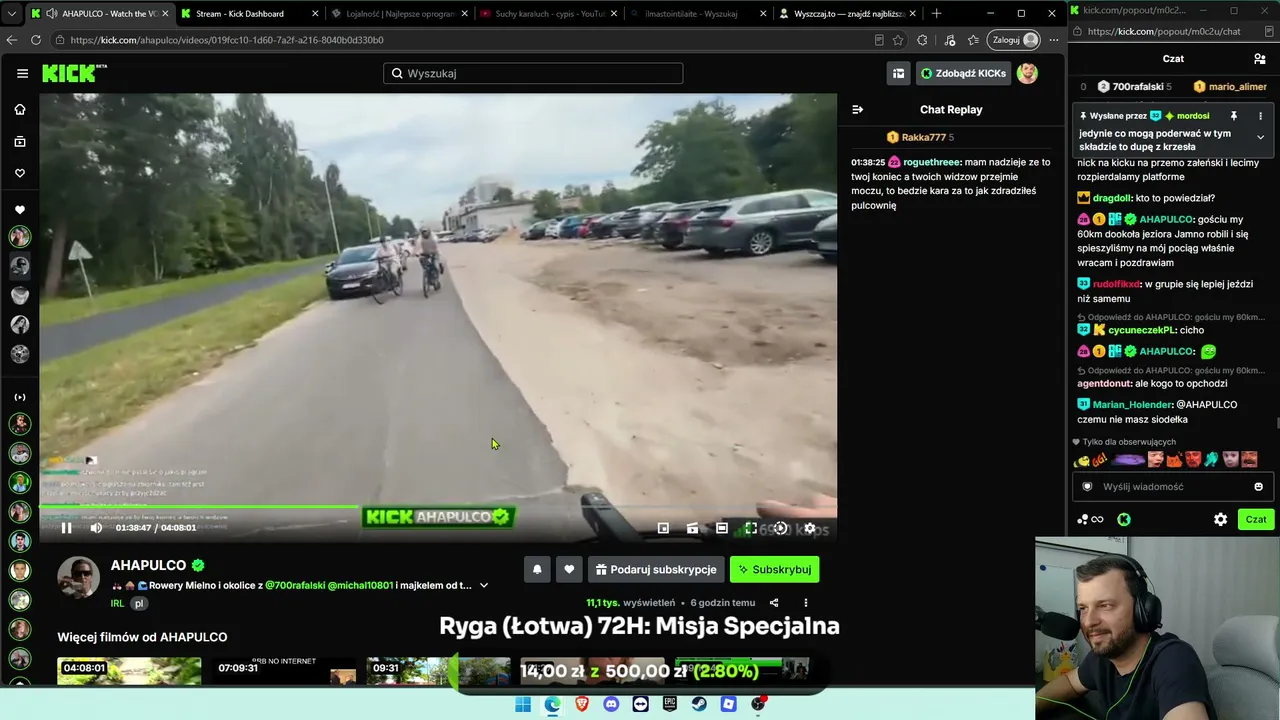The image size is (1280, 720).
Task: Toggle theater mode in the video player
Action: 721,528
